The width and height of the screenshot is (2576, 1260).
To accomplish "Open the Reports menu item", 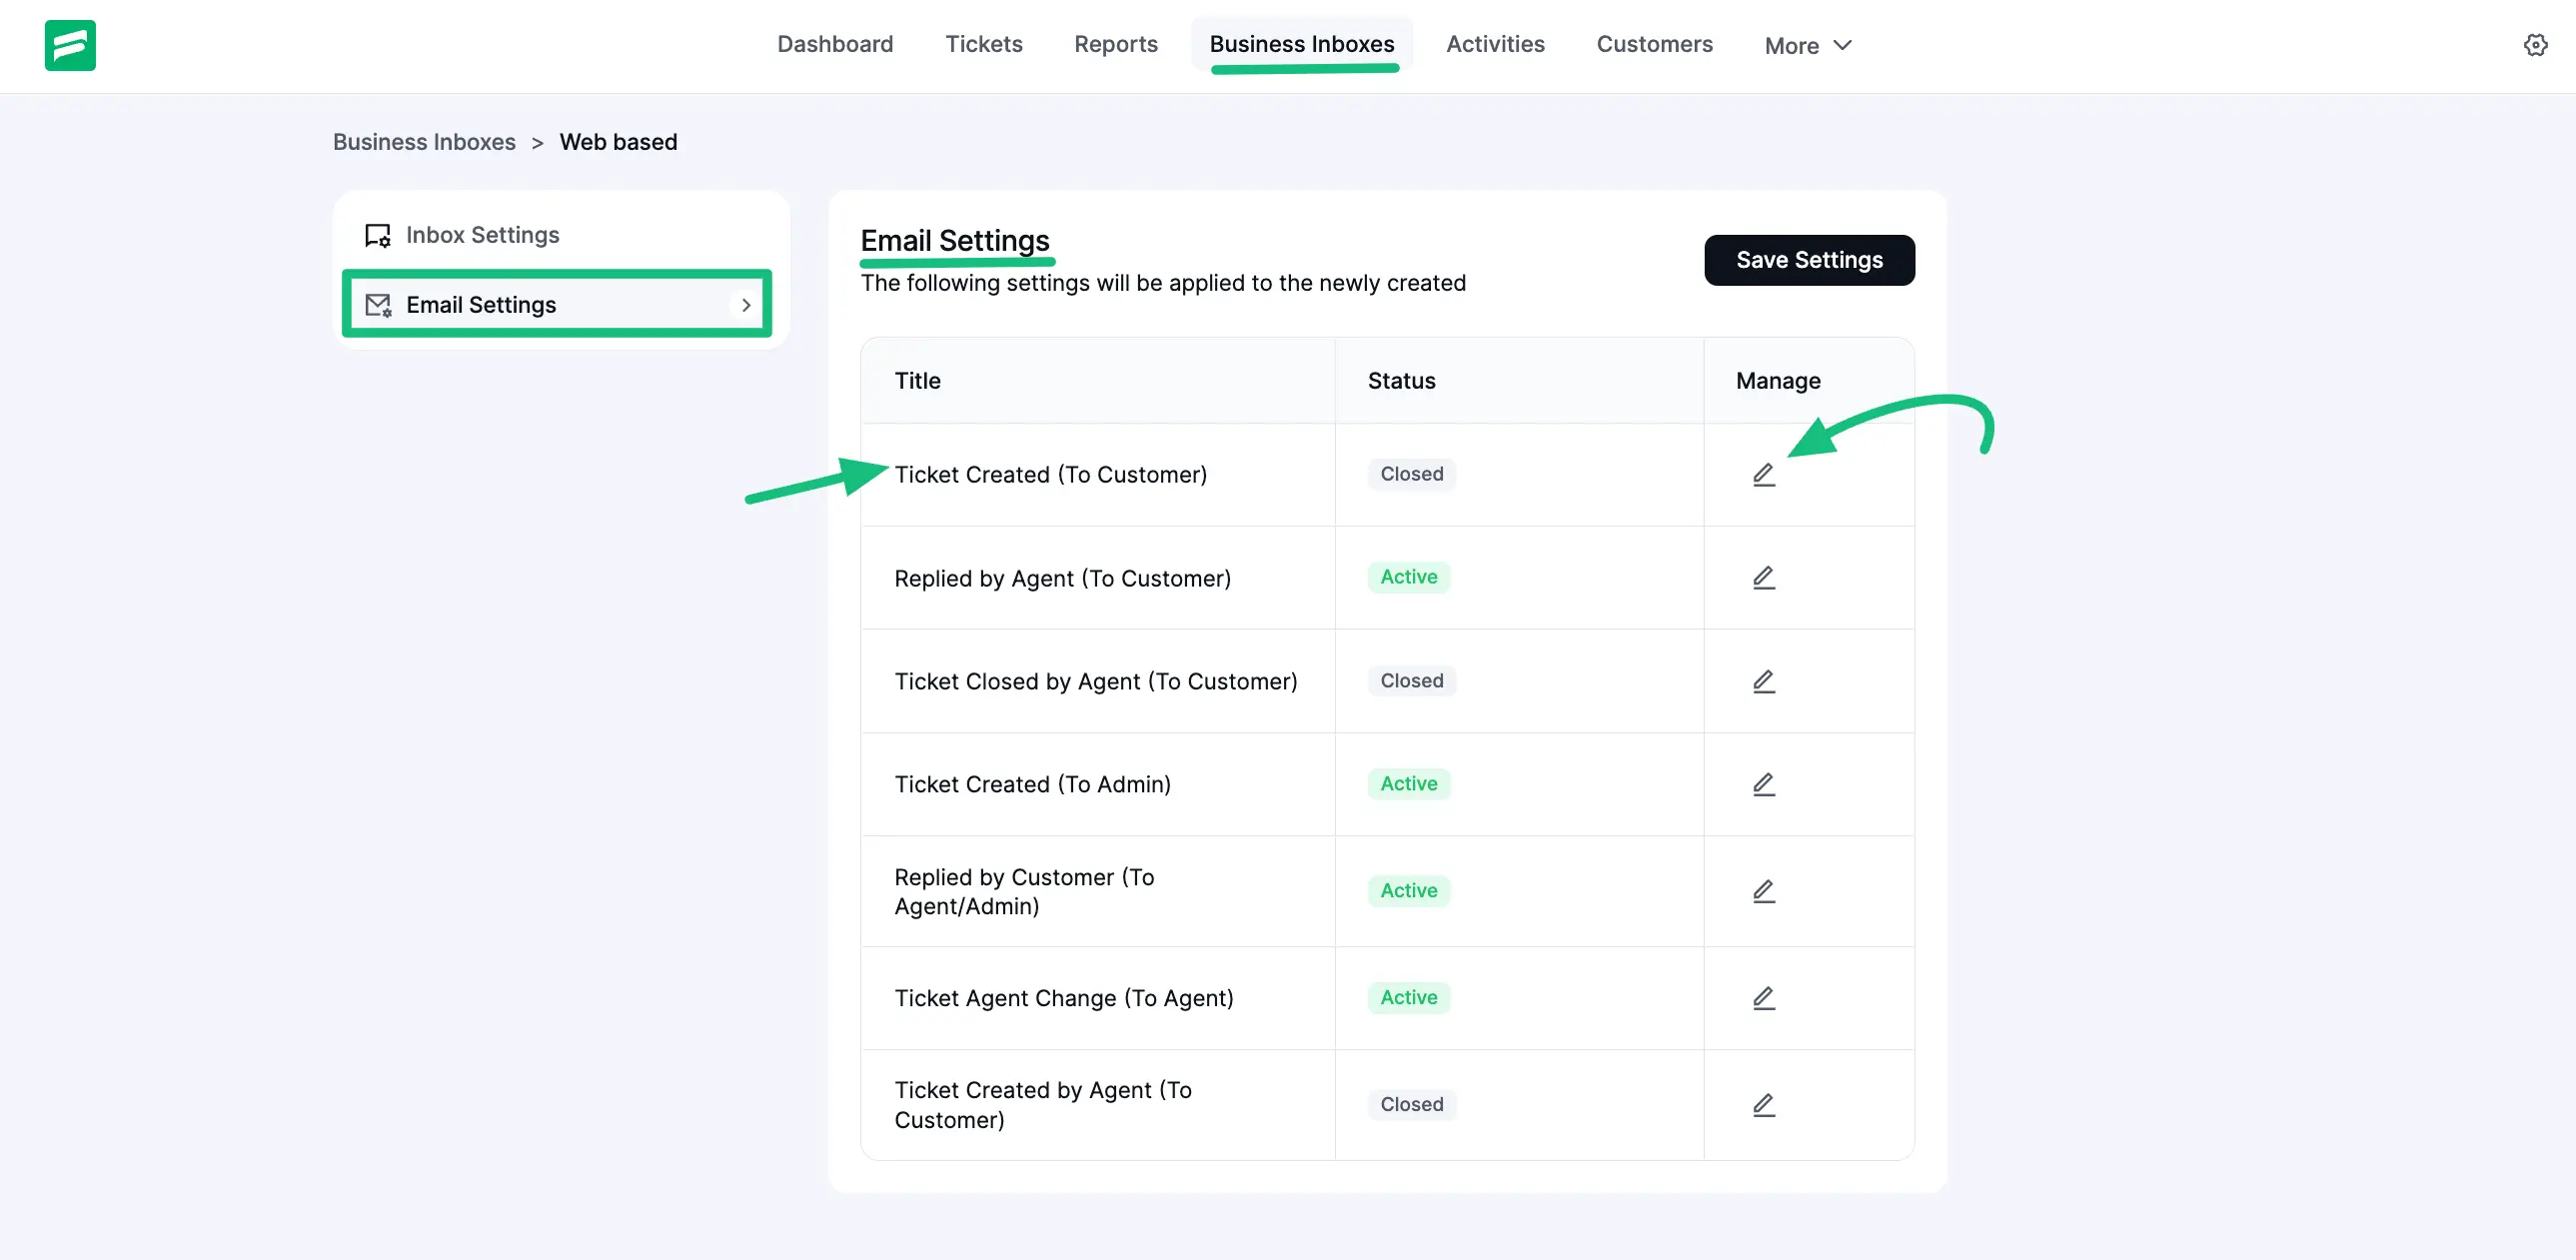I will pyautogui.click(x=1116, y=44).
